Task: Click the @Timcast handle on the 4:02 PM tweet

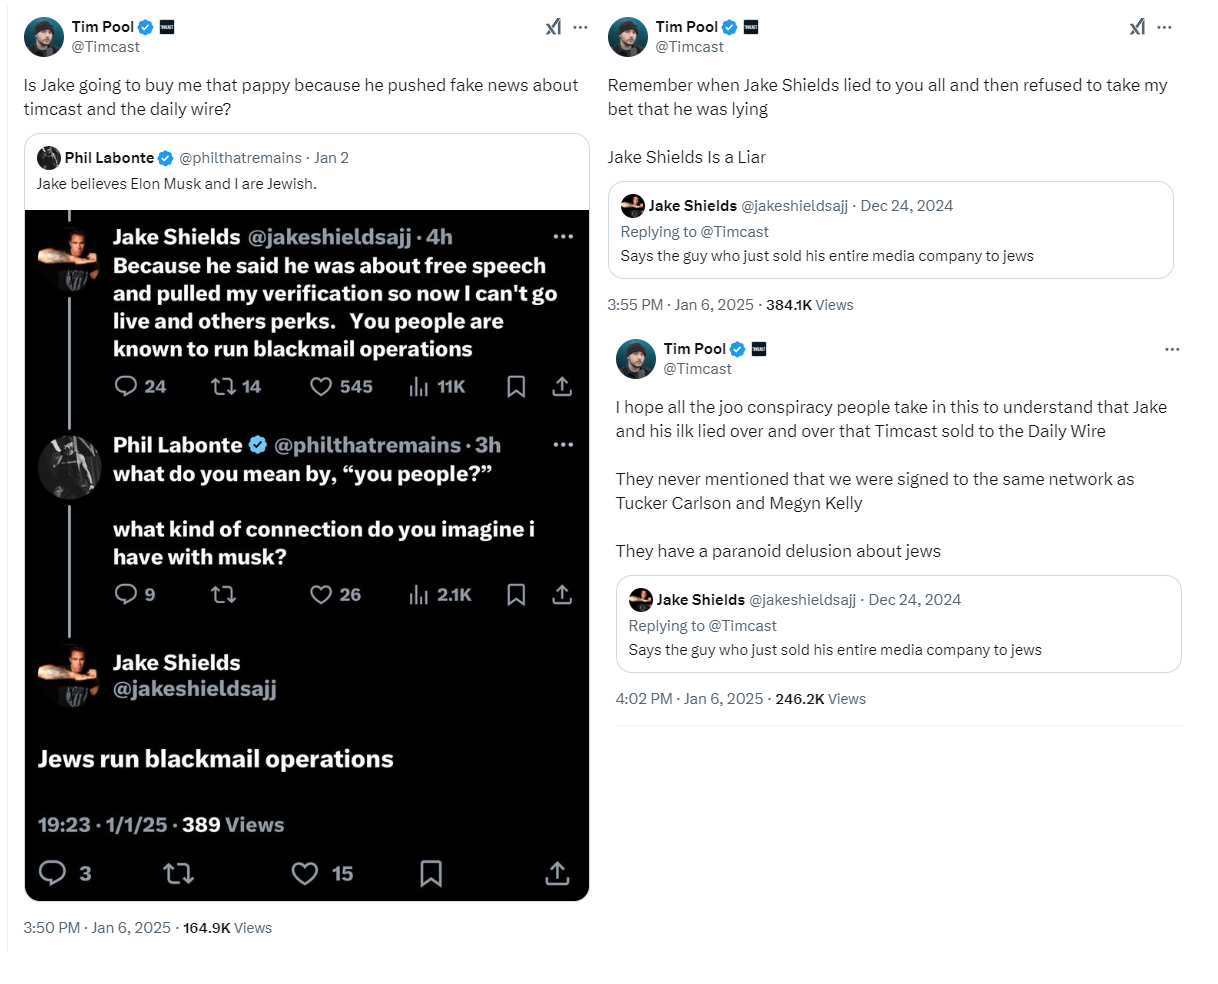Action: [x=697, y=369]
